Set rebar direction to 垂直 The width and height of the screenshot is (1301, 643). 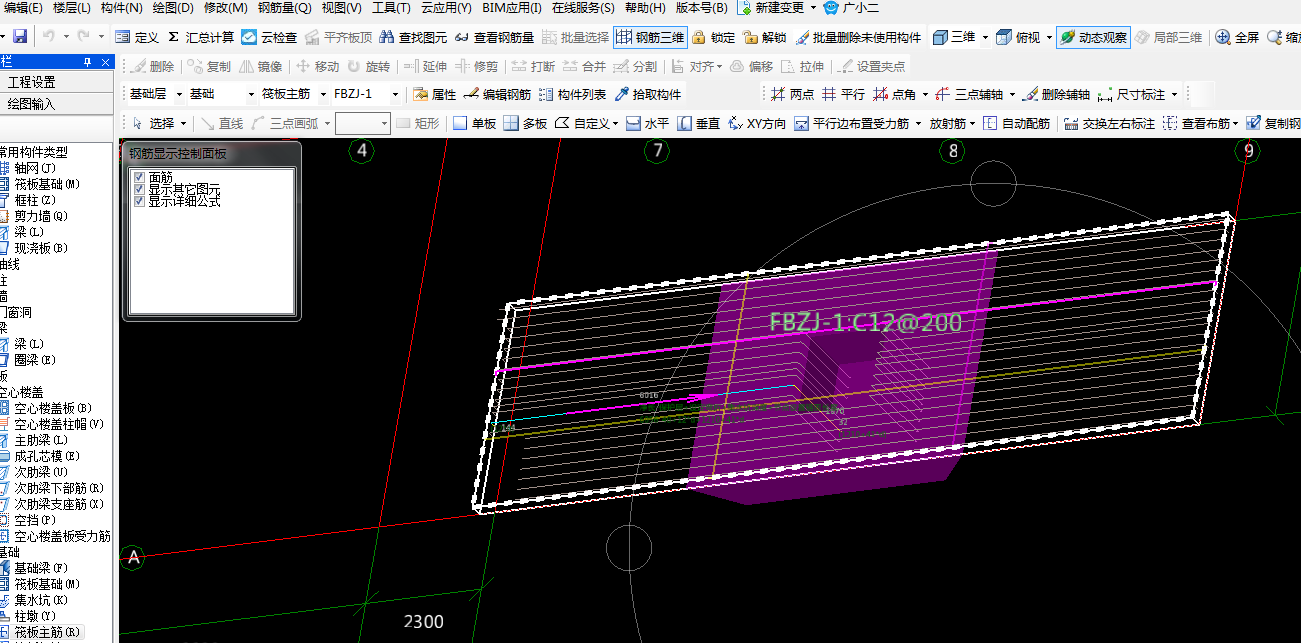click(698, 123)
